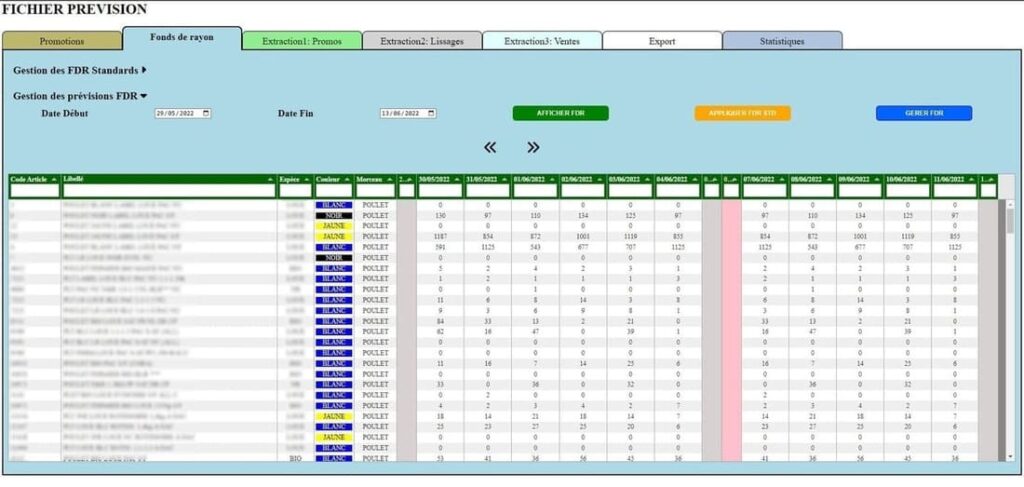Image resolution: width=1024 pixels, height=487 pixels.
Task: Focus the Couleur filter box
Action: coord(334,191)
